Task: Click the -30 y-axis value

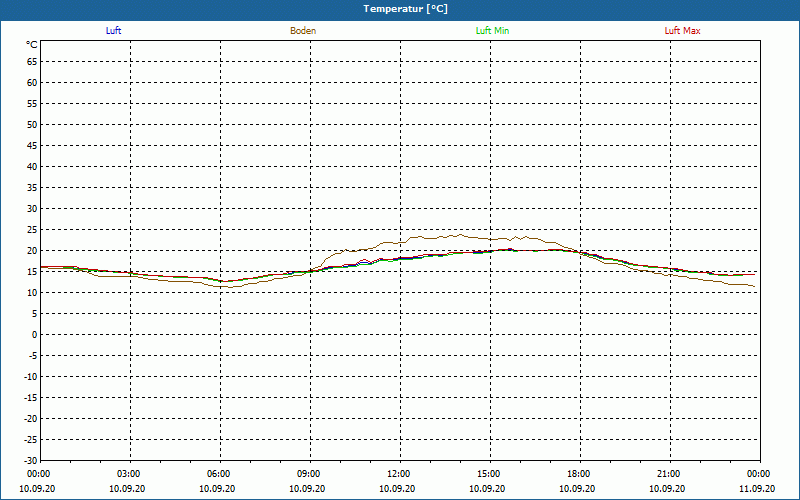Action: [x=31, y=461]
